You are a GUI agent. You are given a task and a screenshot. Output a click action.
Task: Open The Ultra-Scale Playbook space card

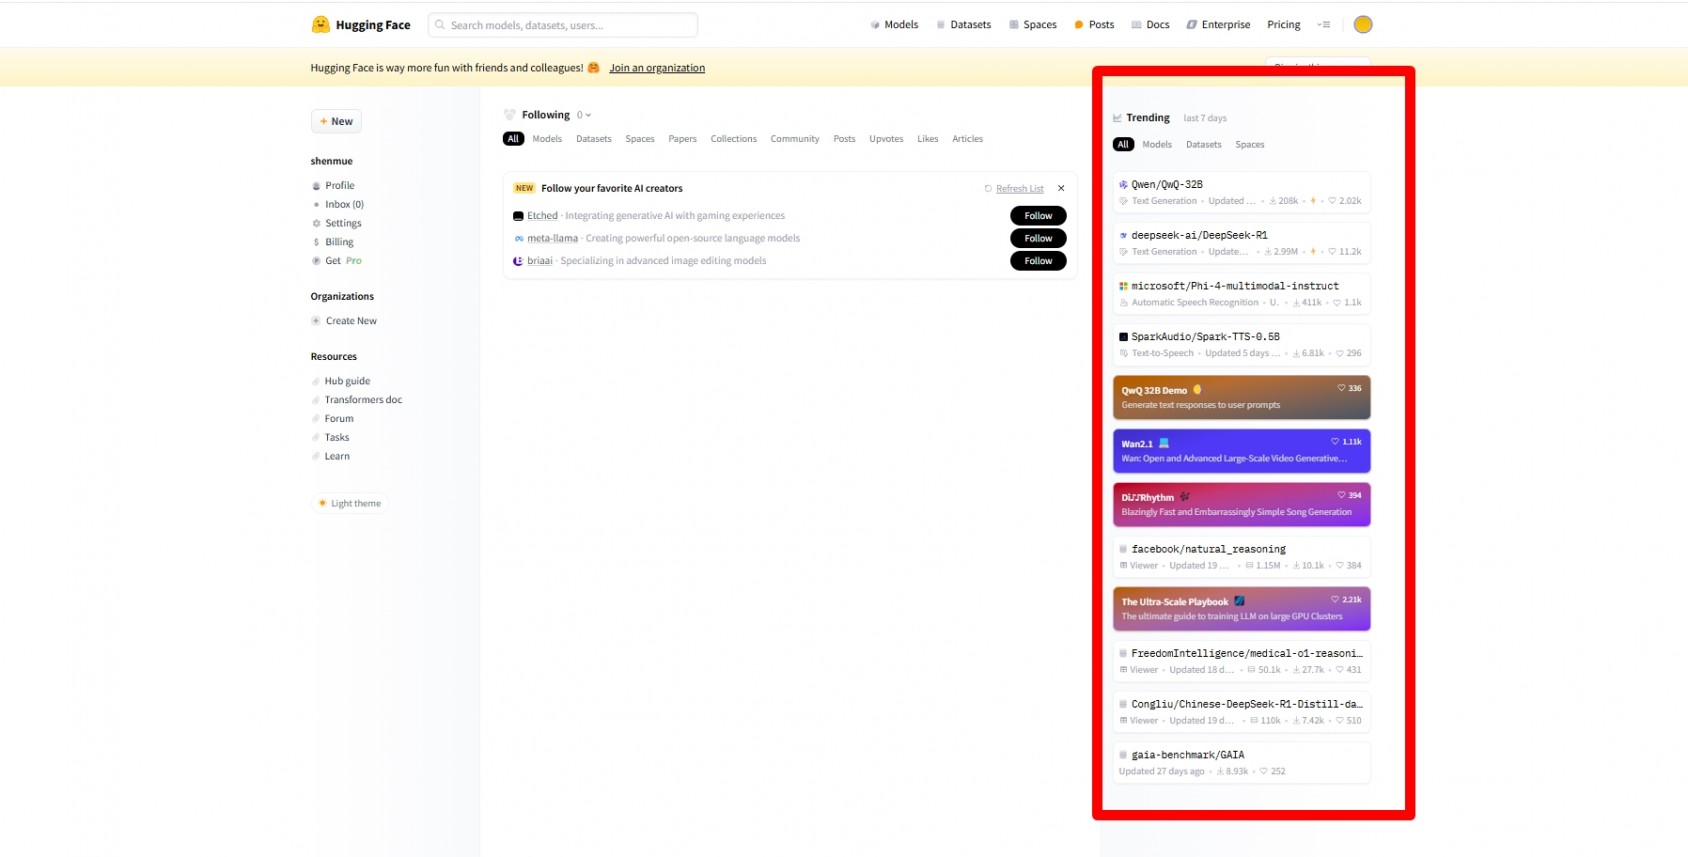[1241, 609]
